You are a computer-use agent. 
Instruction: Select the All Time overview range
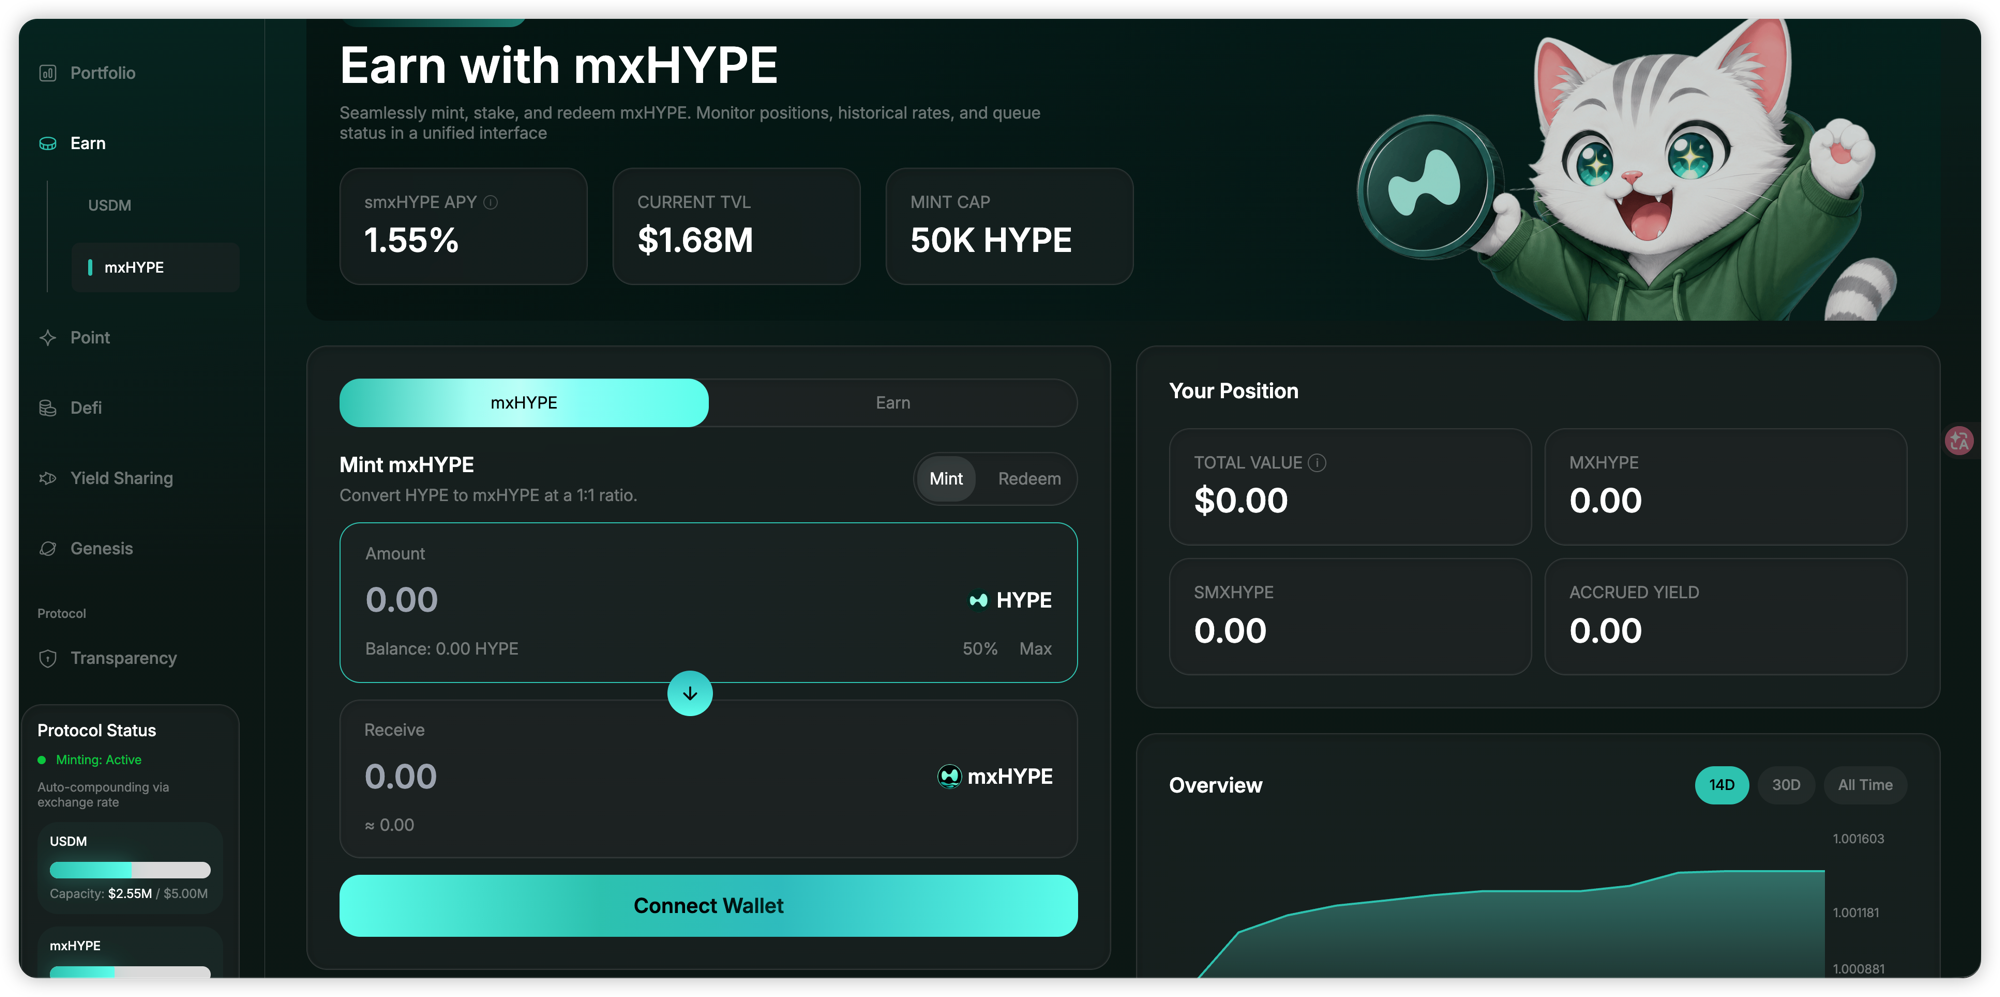(1865, 785)
